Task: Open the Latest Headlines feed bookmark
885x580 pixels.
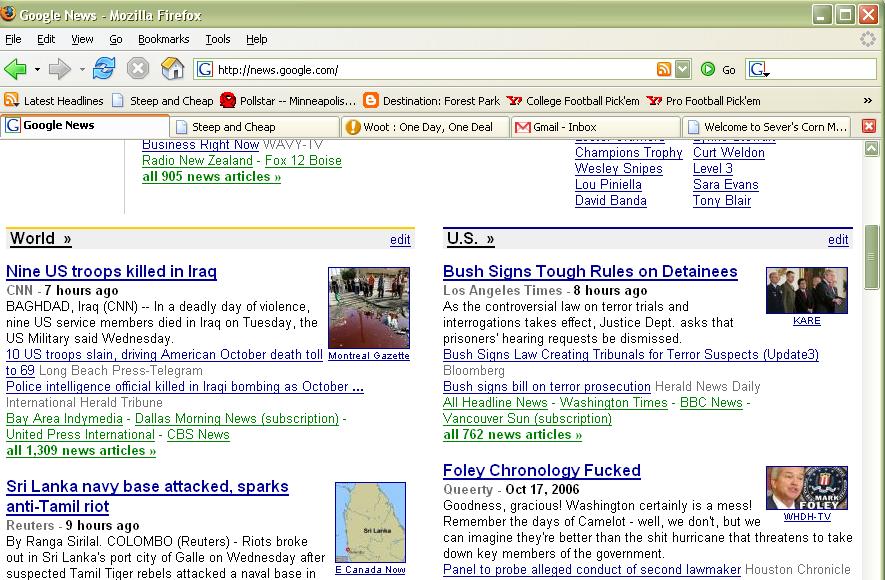Action: [54, 101]
